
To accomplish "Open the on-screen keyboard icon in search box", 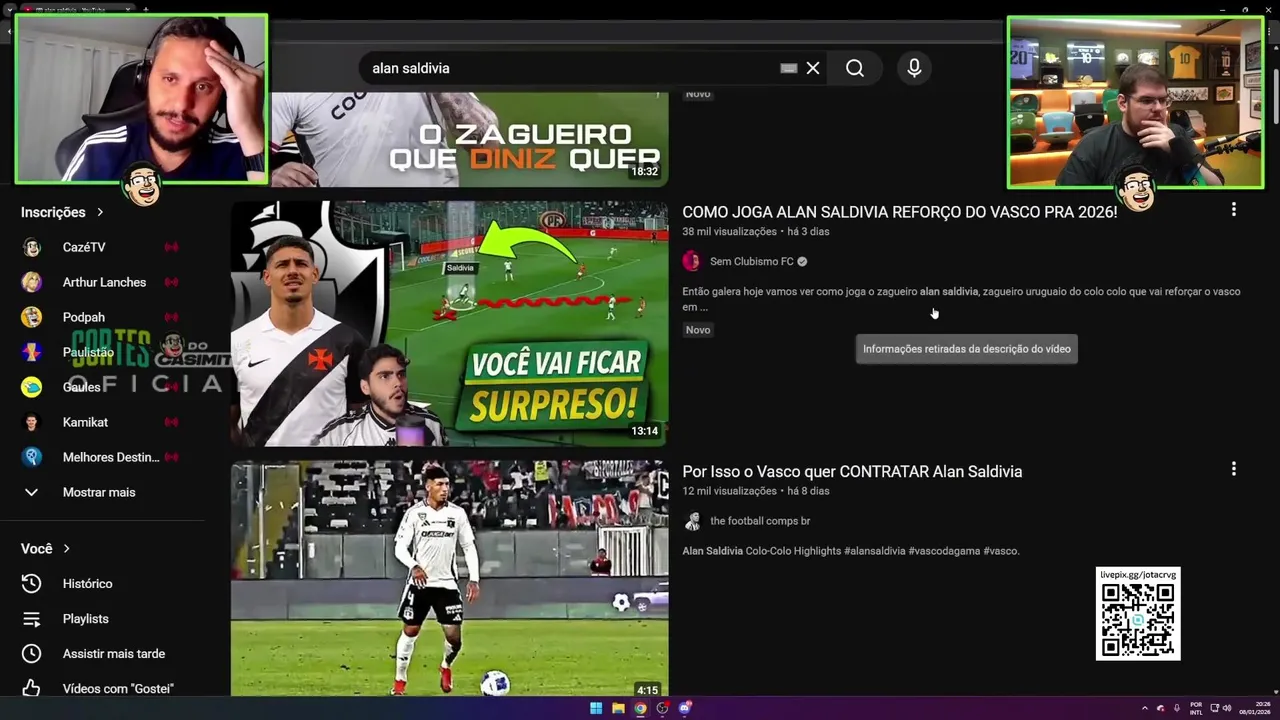I will click(x=789, y=68).
